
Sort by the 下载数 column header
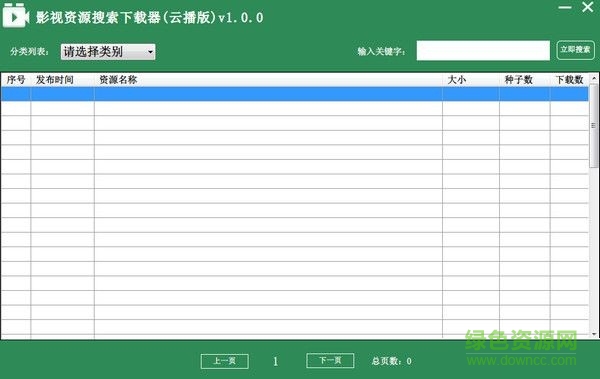coord(569,80)
